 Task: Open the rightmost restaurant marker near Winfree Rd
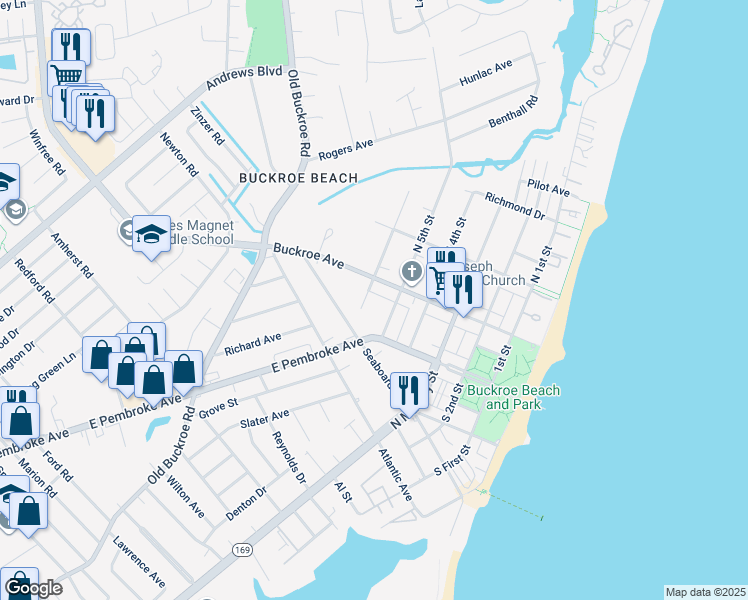click(x=95, y=113)
